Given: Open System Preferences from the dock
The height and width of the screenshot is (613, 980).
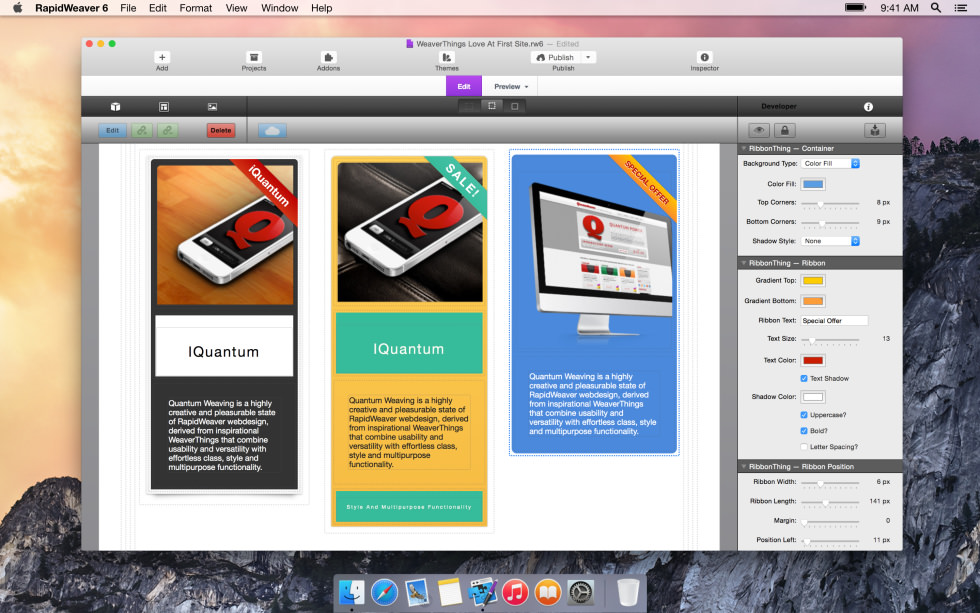Looking at the screenshot, I should [x=581, y=592].
